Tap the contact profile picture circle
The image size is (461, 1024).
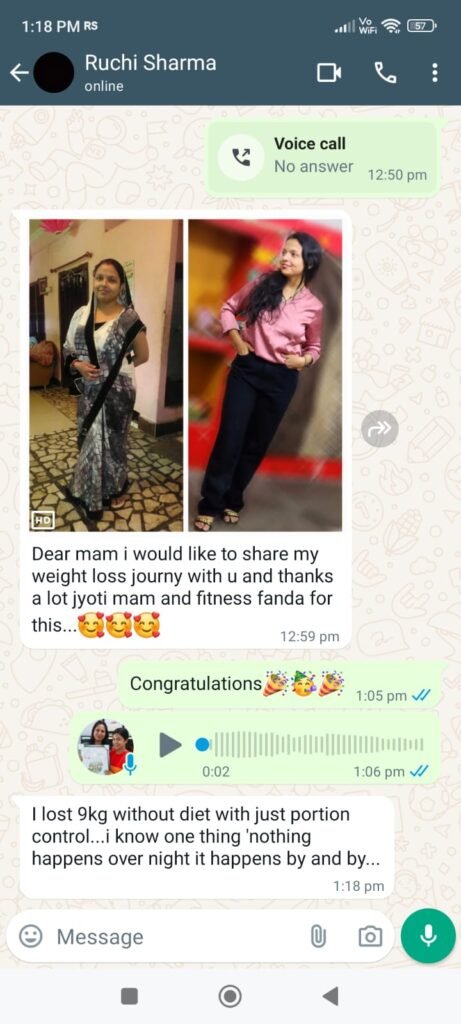[x=54, y=72]
